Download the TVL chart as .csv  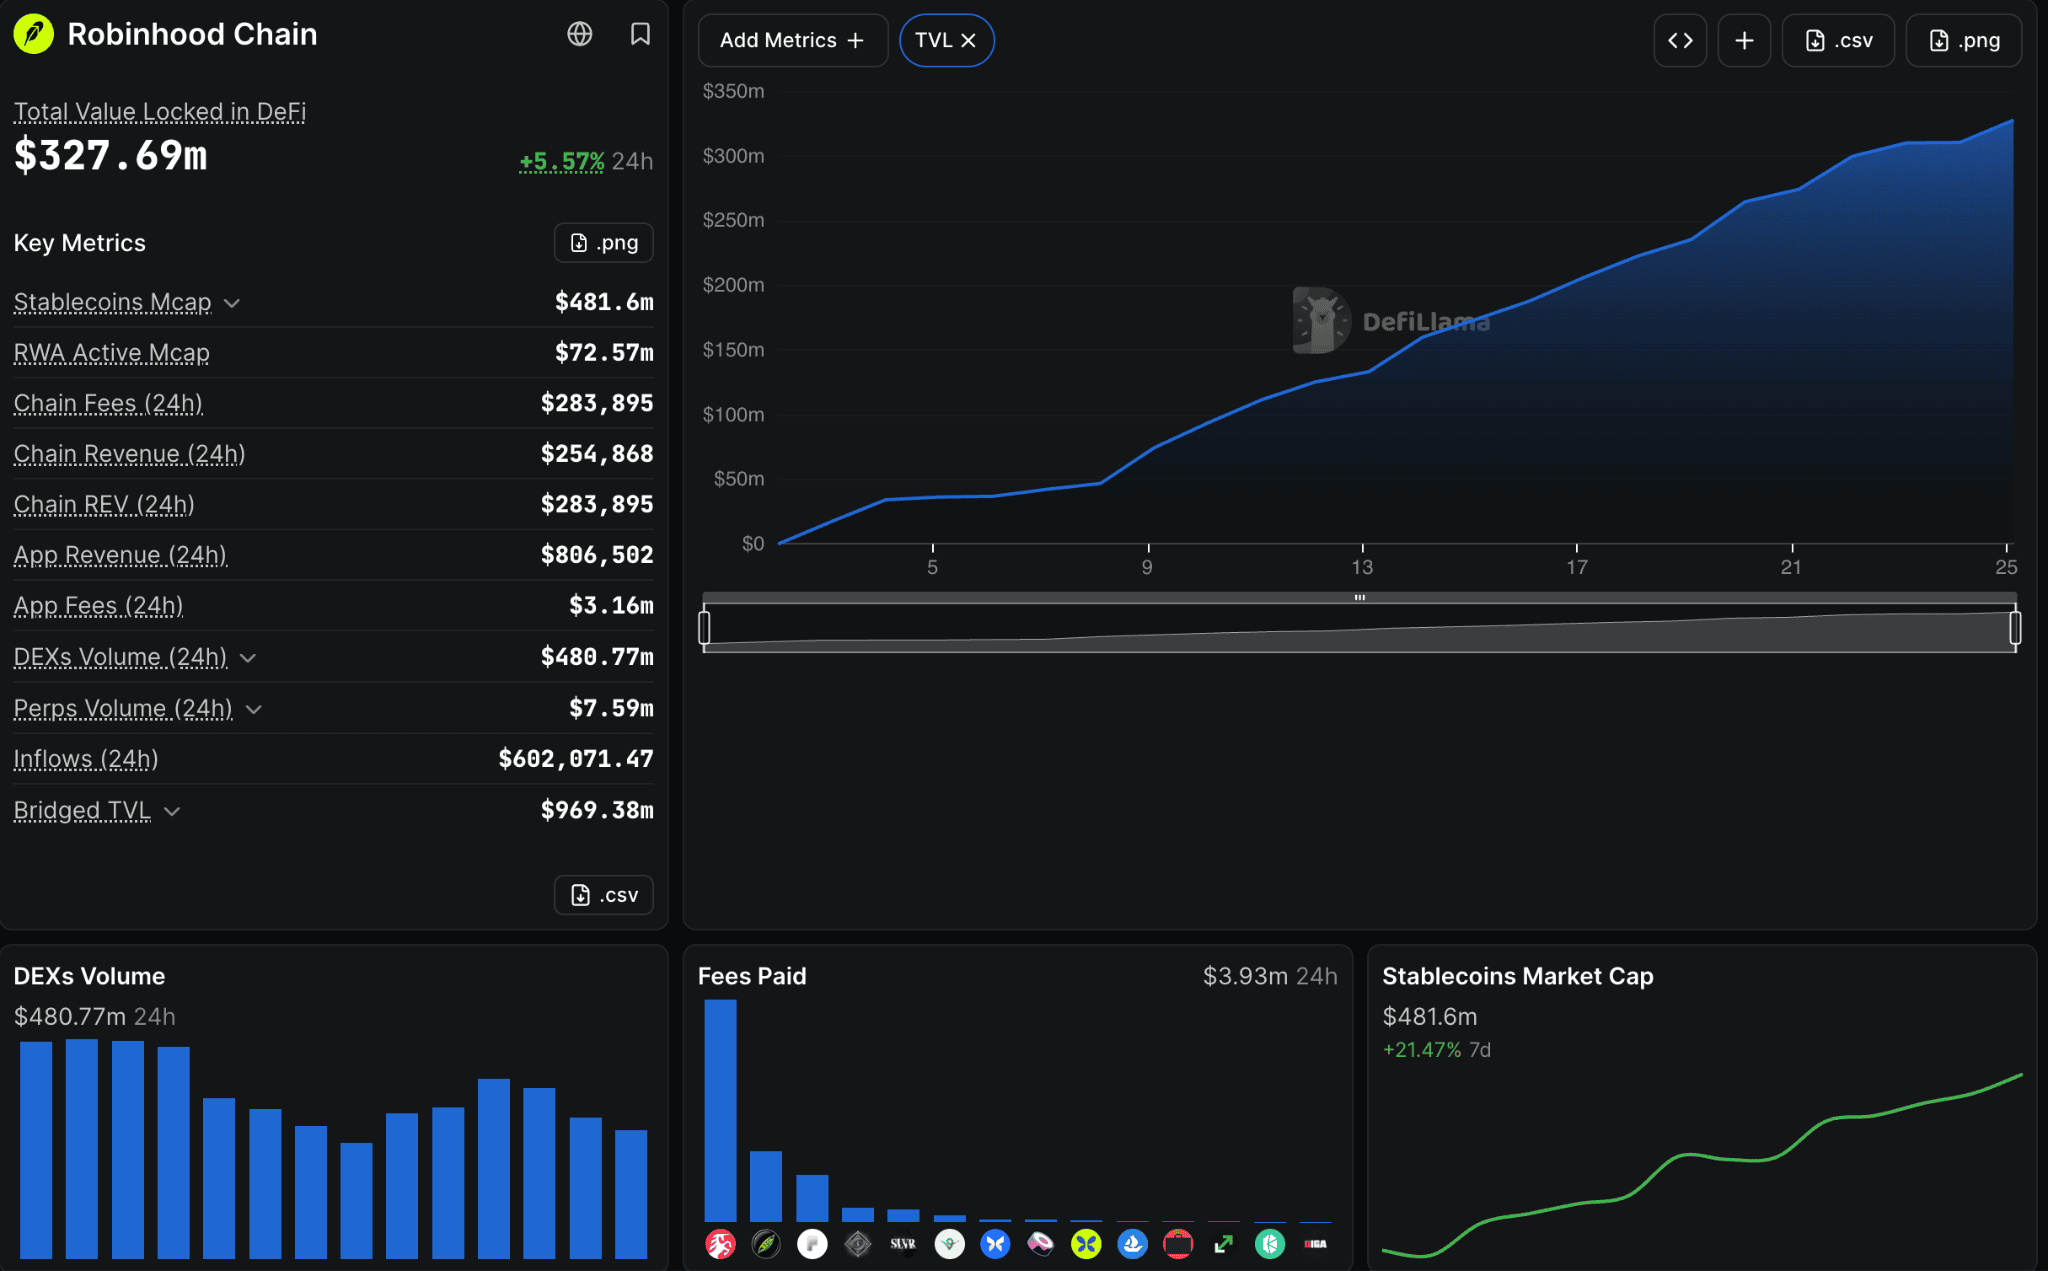pyautogui.click(x=1838, y=40)
